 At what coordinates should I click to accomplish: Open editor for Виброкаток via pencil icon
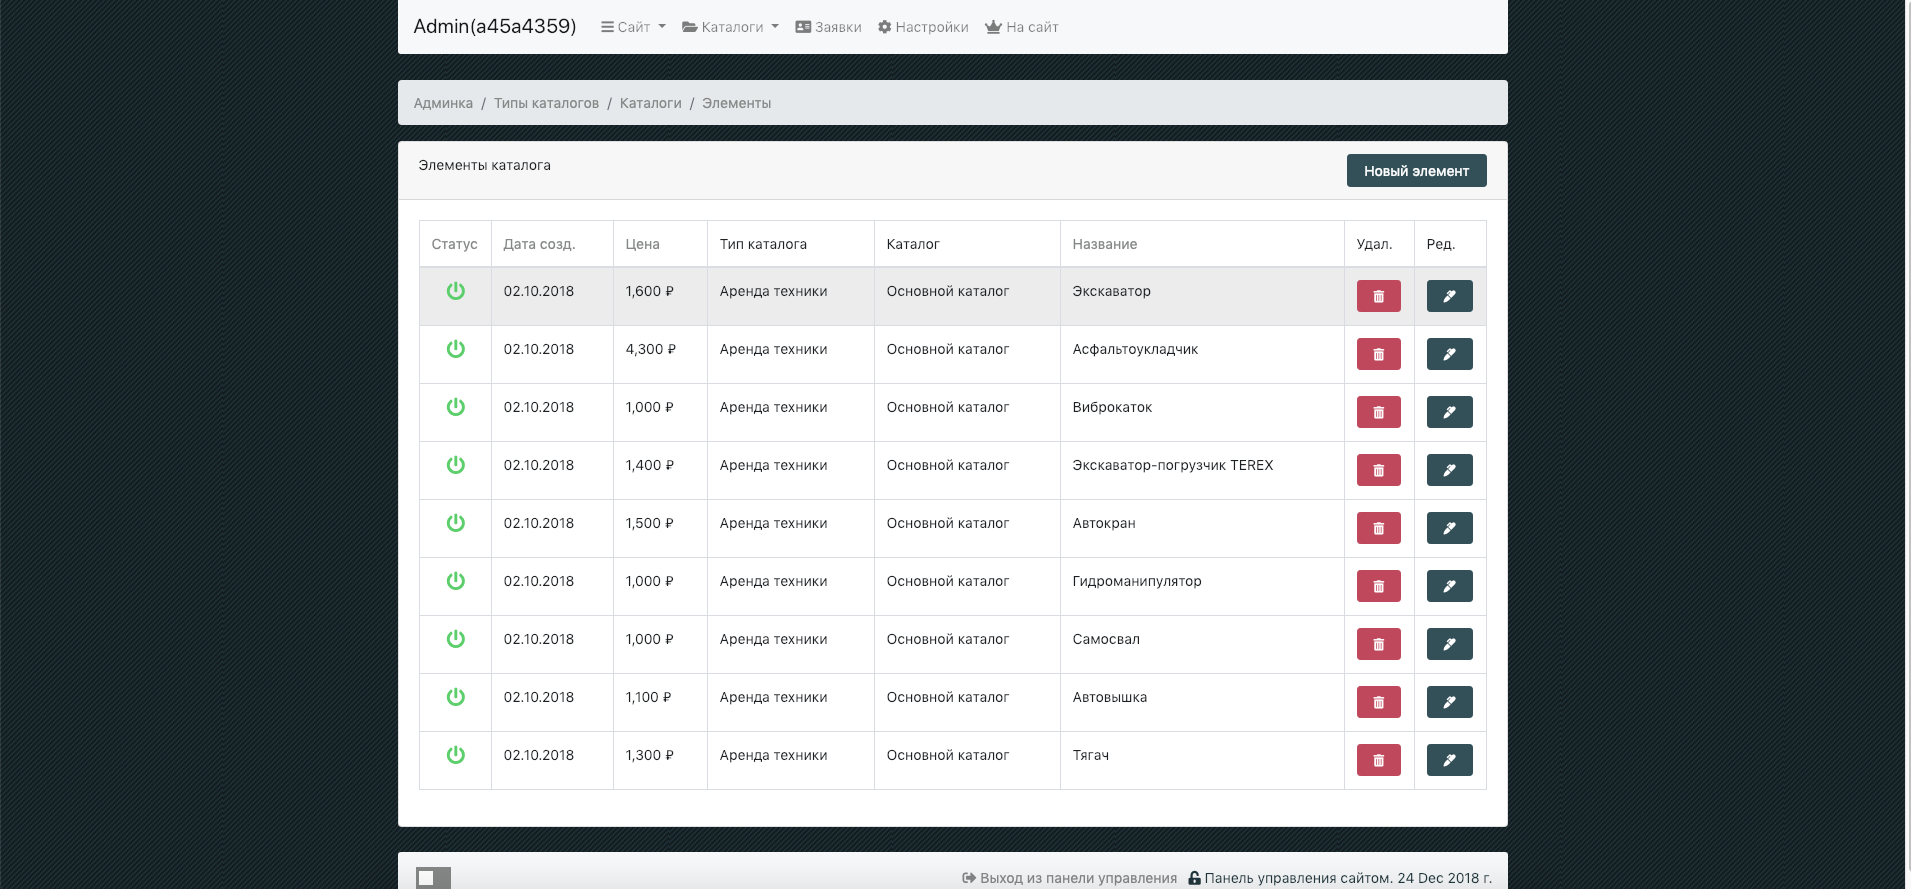point(1449,412)
